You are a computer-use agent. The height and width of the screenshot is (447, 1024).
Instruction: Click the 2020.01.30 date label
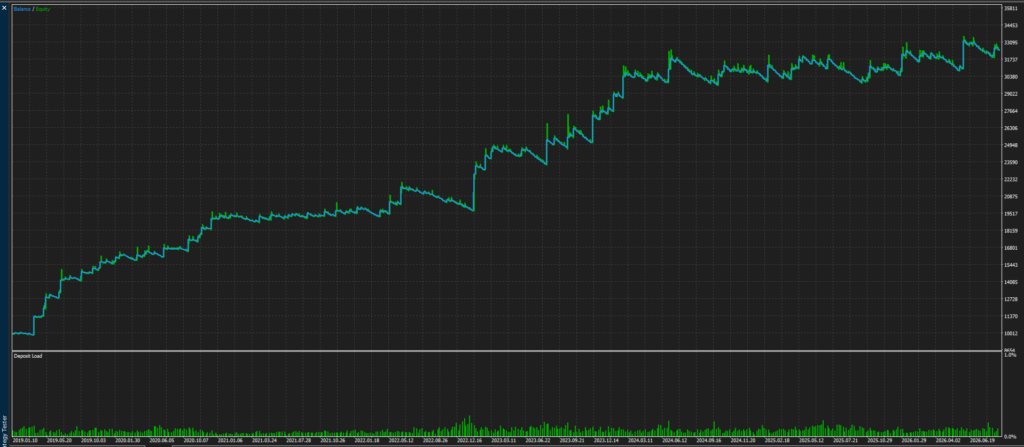[x=128, y=440]
